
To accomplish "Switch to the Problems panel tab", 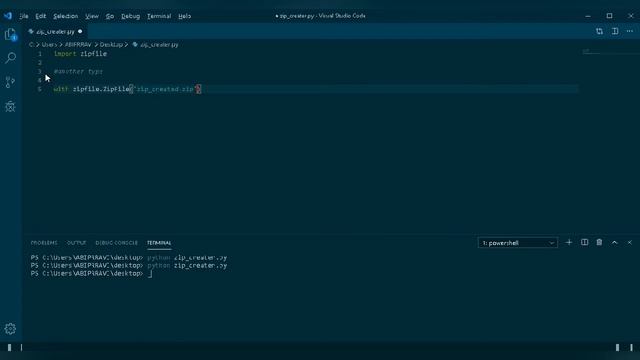I will 44,243.
